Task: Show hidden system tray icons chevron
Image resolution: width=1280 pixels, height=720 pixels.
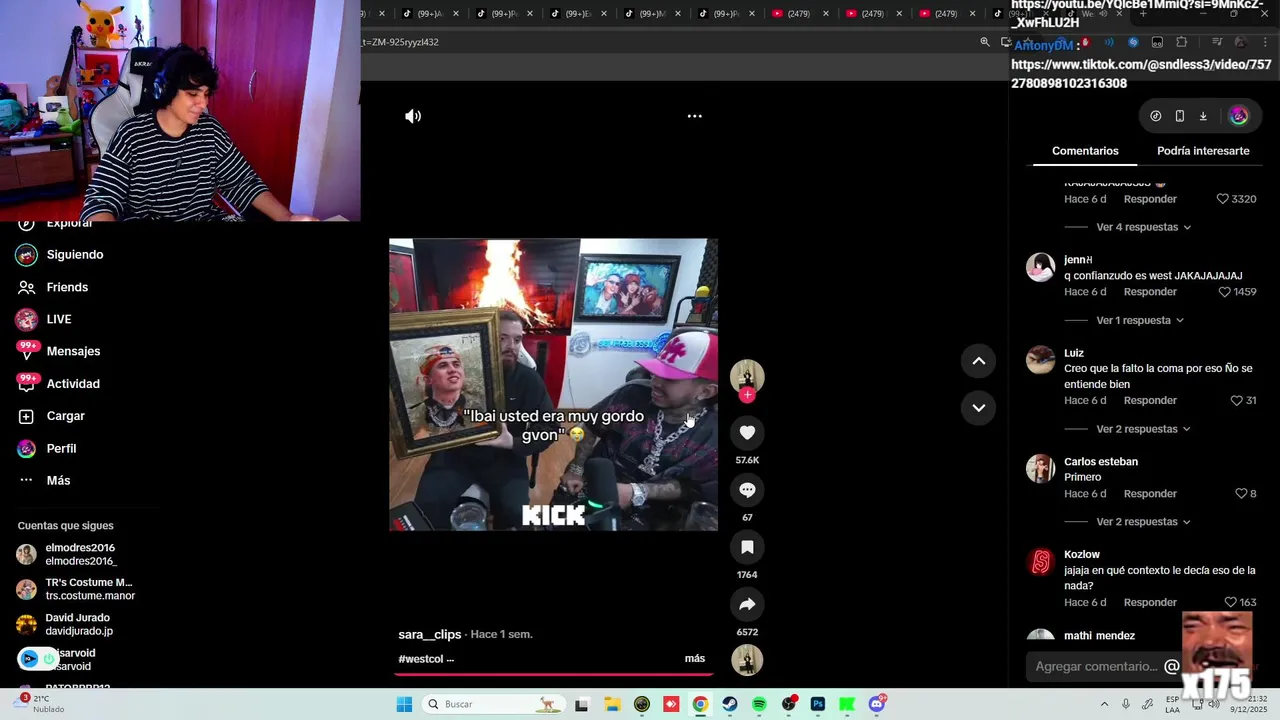Action: 1104,704
